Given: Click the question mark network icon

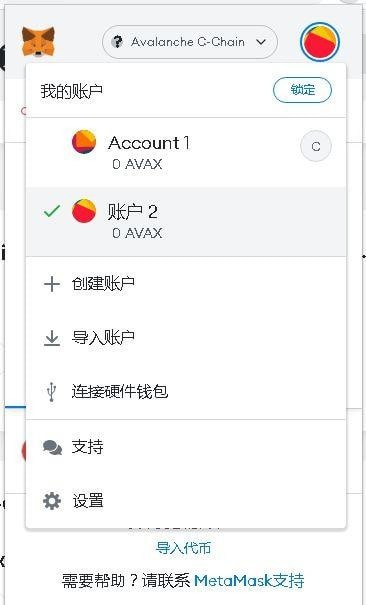Looking at the screenshot, I should pyautogui.click(x=117, y=42).
